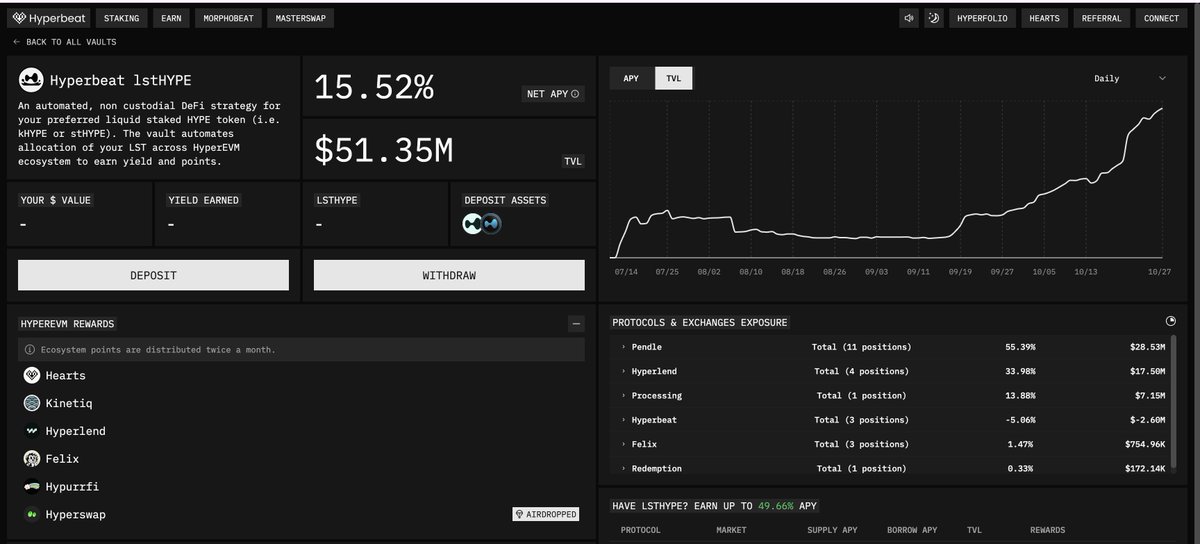
Task: Click the Kinetiq reward icon
Action: point(31,403)
